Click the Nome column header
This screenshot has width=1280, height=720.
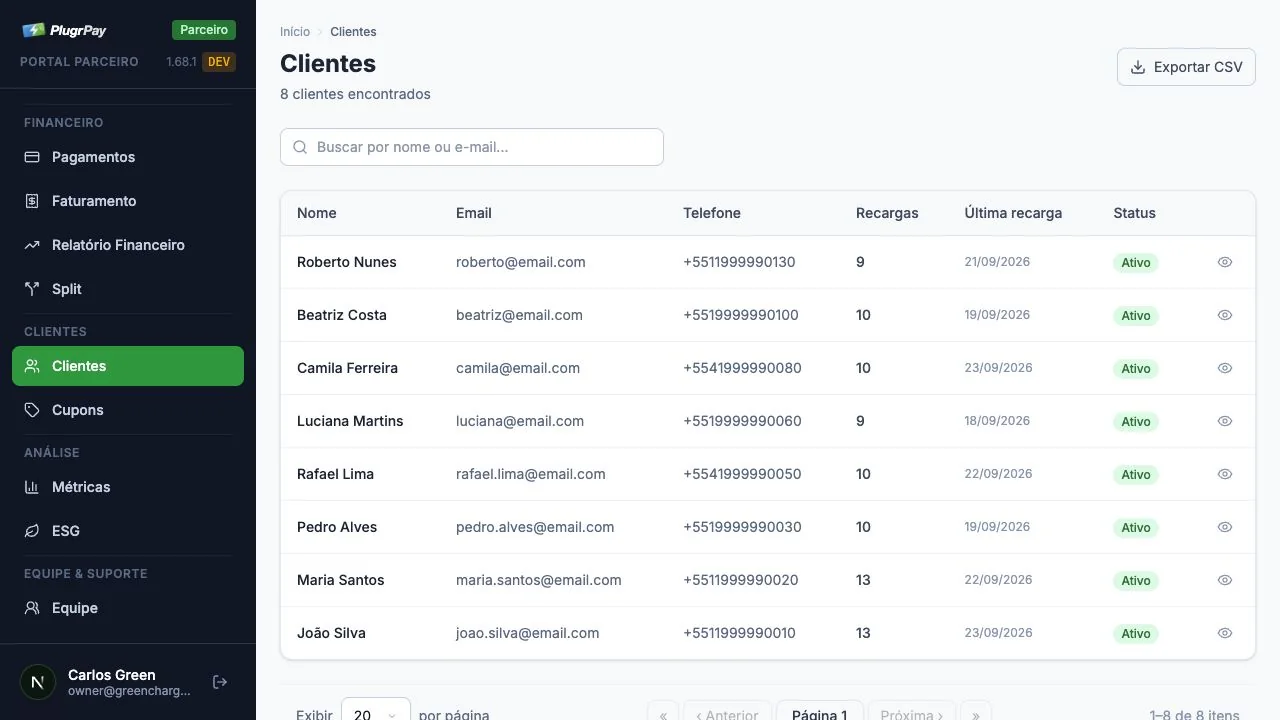pyautogui.click(x=317, y=213)
